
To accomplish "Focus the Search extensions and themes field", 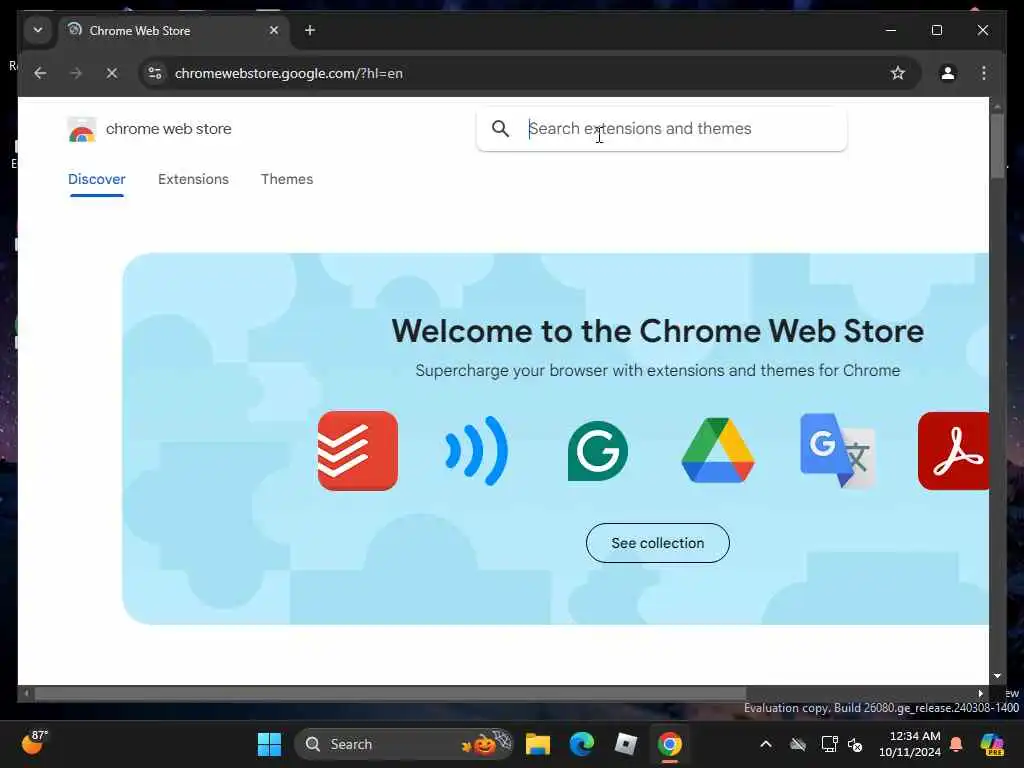I will (x=662, y=129).
